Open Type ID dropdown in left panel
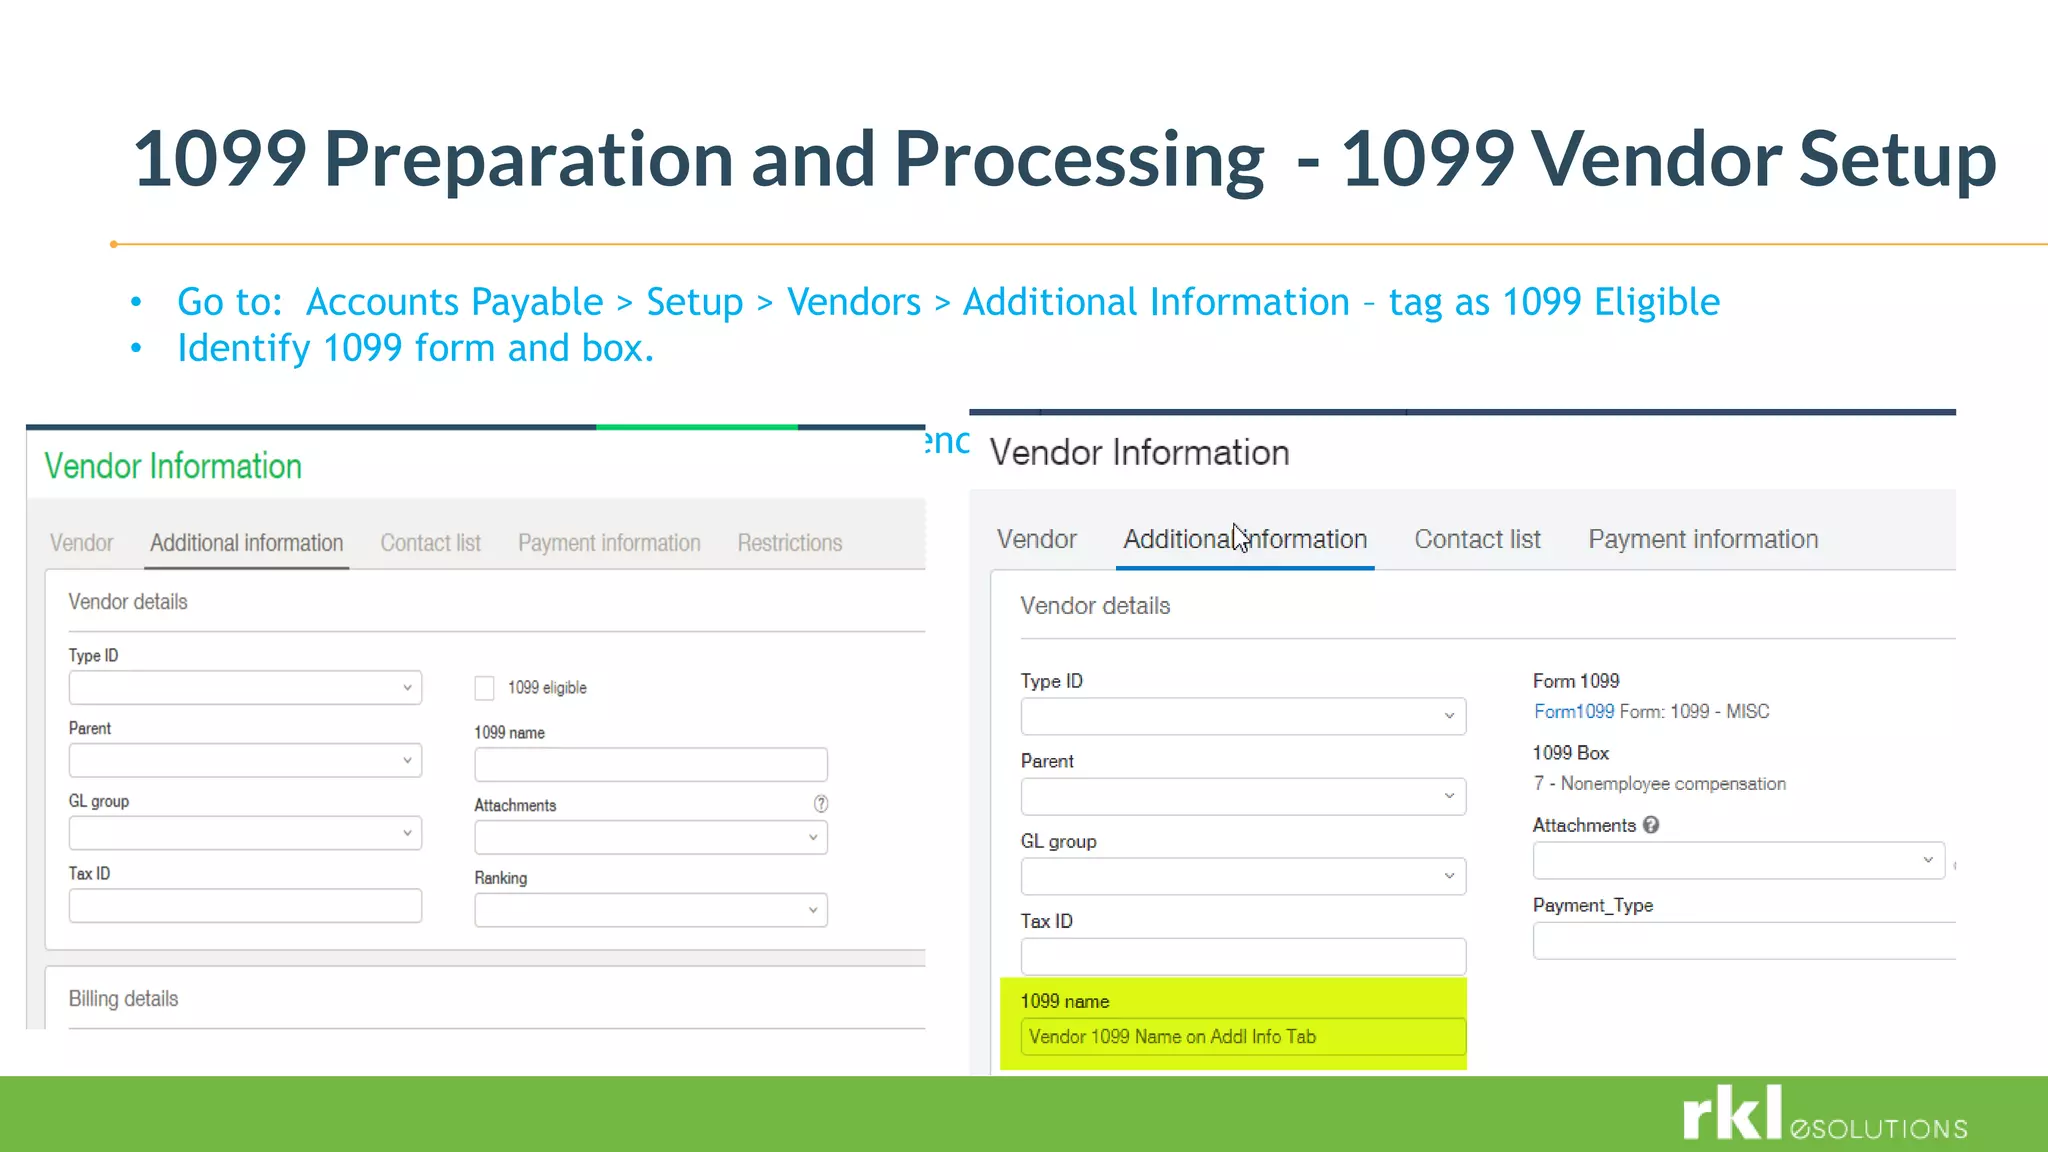The height and width of the screenshot is (1152, 2048). pyautogui.click(x=245, y=688)
